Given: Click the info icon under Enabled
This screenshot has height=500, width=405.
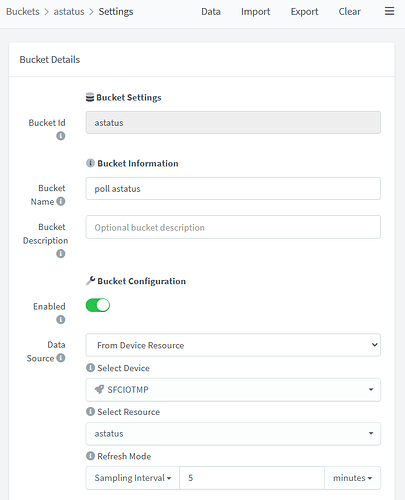Looking at the screenshot, I should 60,320.
